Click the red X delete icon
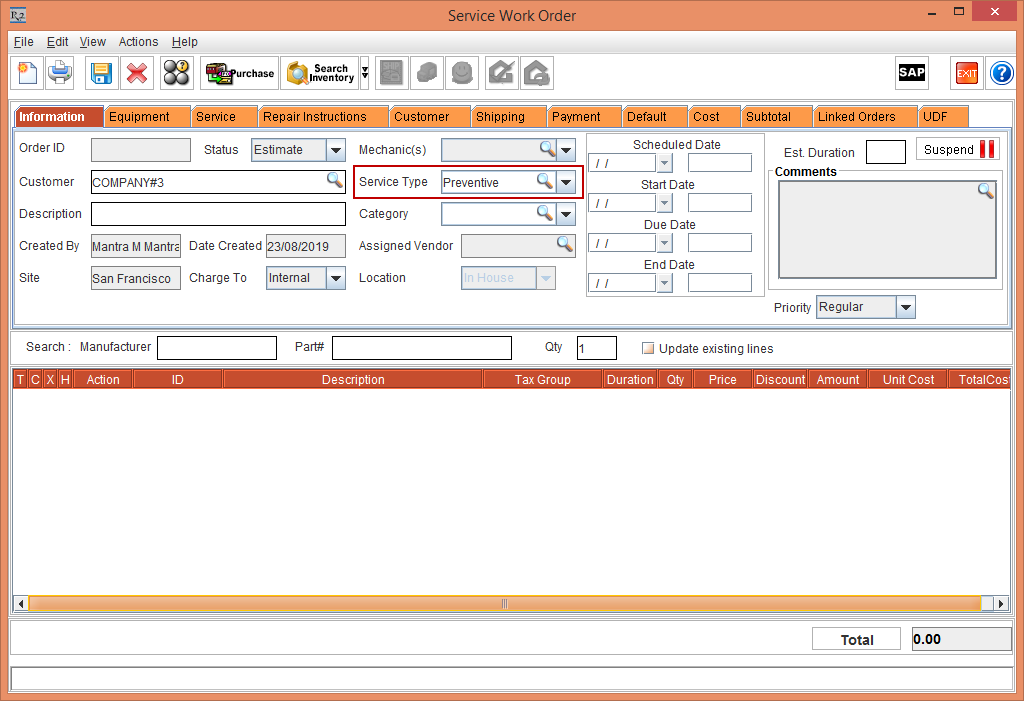This screenshot has height=701, width=1024. click(137, 73)
